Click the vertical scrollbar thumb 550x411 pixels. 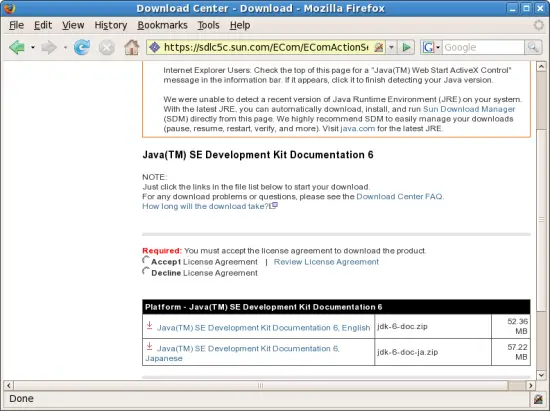coord(541,220)
